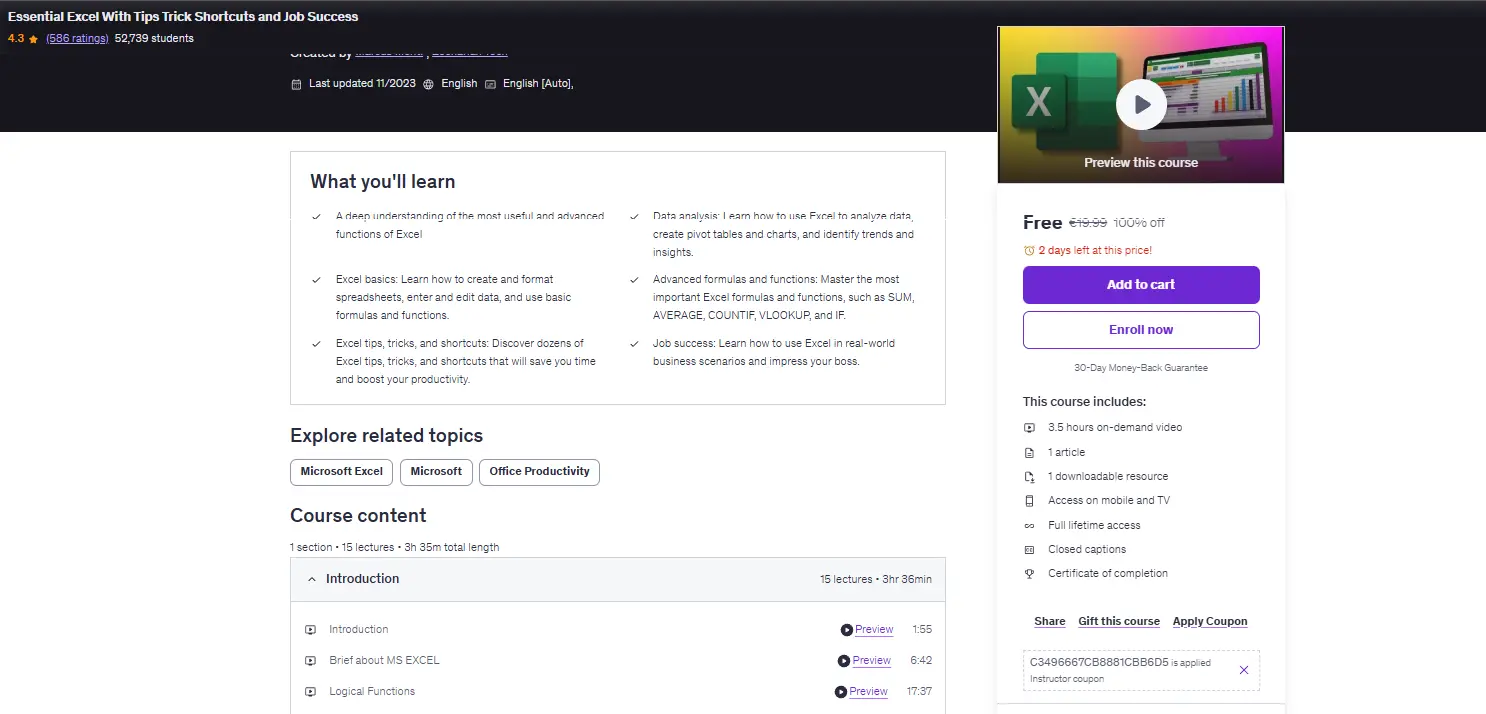Click the infinity icon beside Full lifetime access
Image resolution: width=1486 pixels, height=714 pixels.
click(1029, 525)
